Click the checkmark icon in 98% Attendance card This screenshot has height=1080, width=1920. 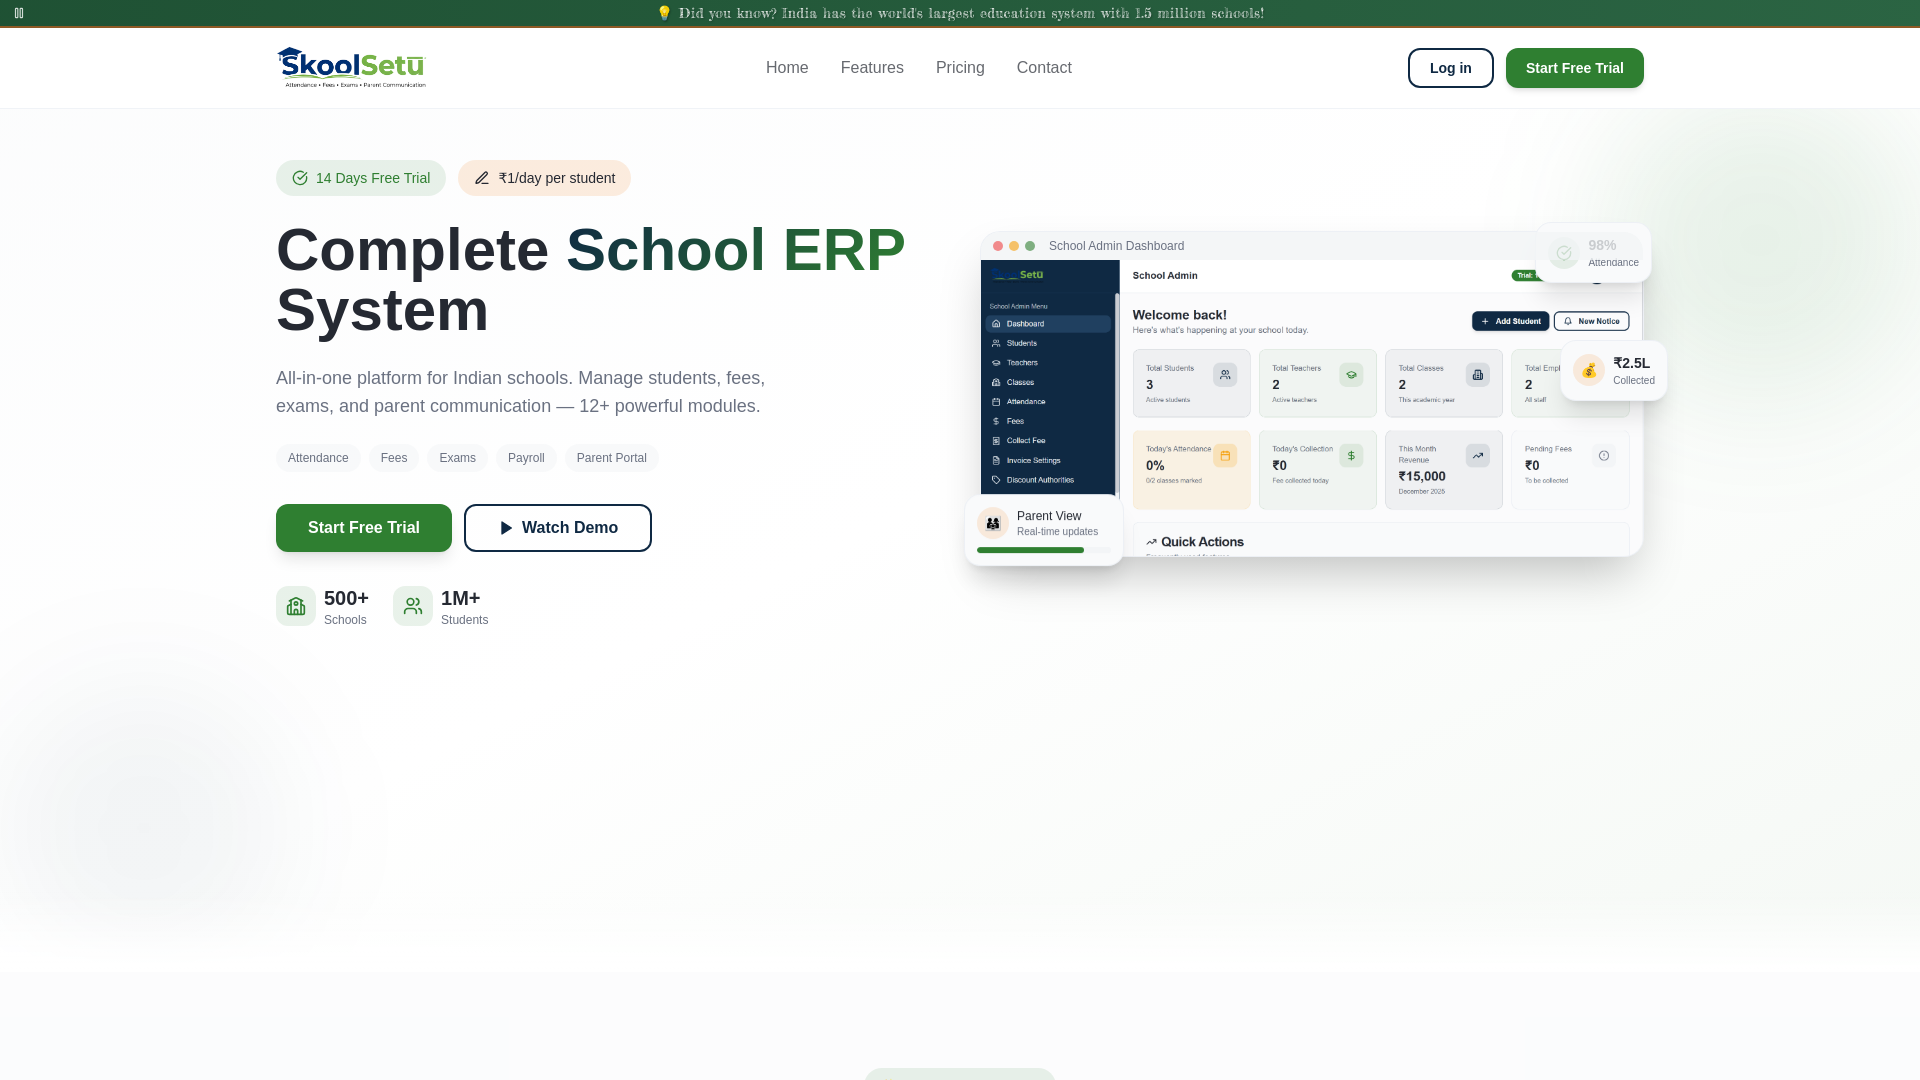click(1564, 253)
